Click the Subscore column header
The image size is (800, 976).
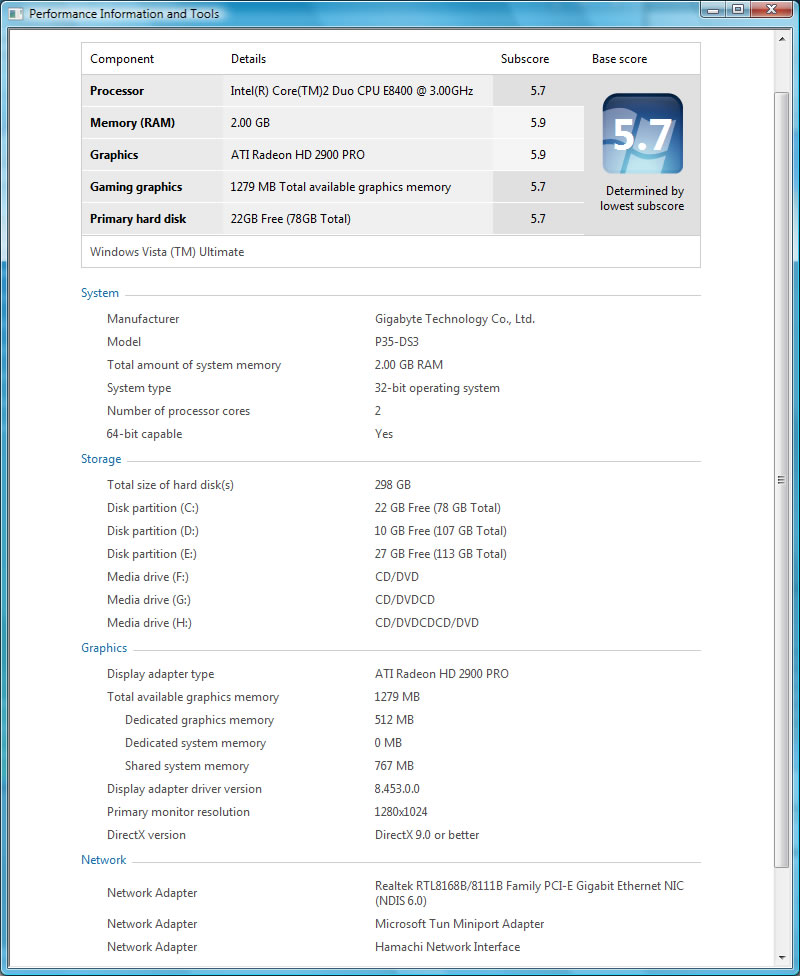(x=525, y=59)
